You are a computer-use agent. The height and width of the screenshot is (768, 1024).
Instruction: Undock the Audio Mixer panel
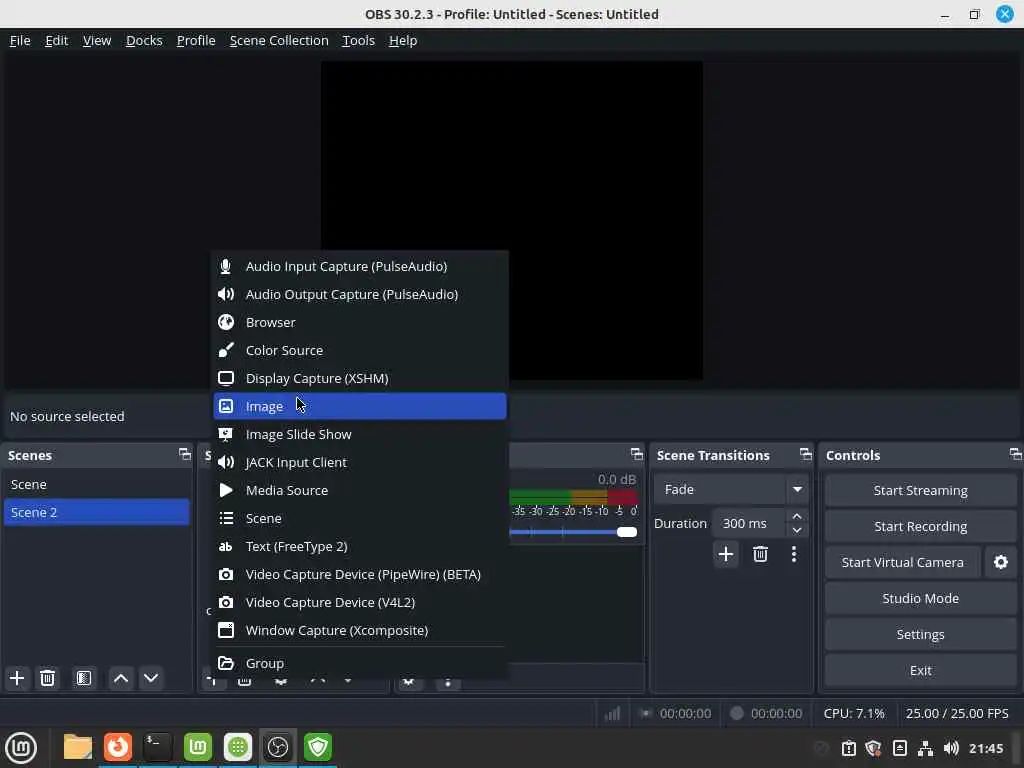pos(637,454)
